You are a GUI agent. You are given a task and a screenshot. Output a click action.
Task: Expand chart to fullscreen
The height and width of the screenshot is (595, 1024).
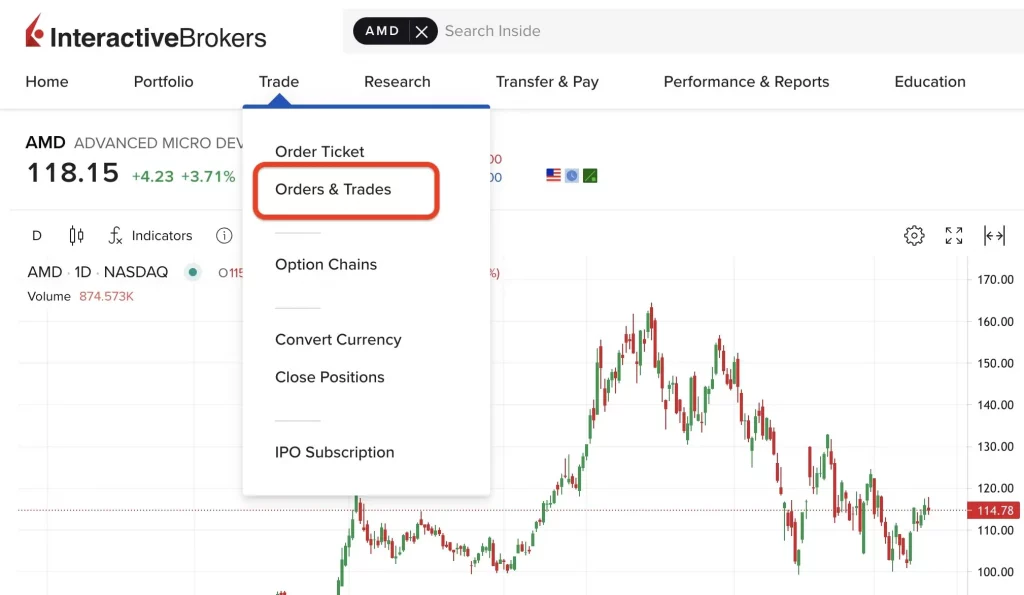click(x=954, y=236)
